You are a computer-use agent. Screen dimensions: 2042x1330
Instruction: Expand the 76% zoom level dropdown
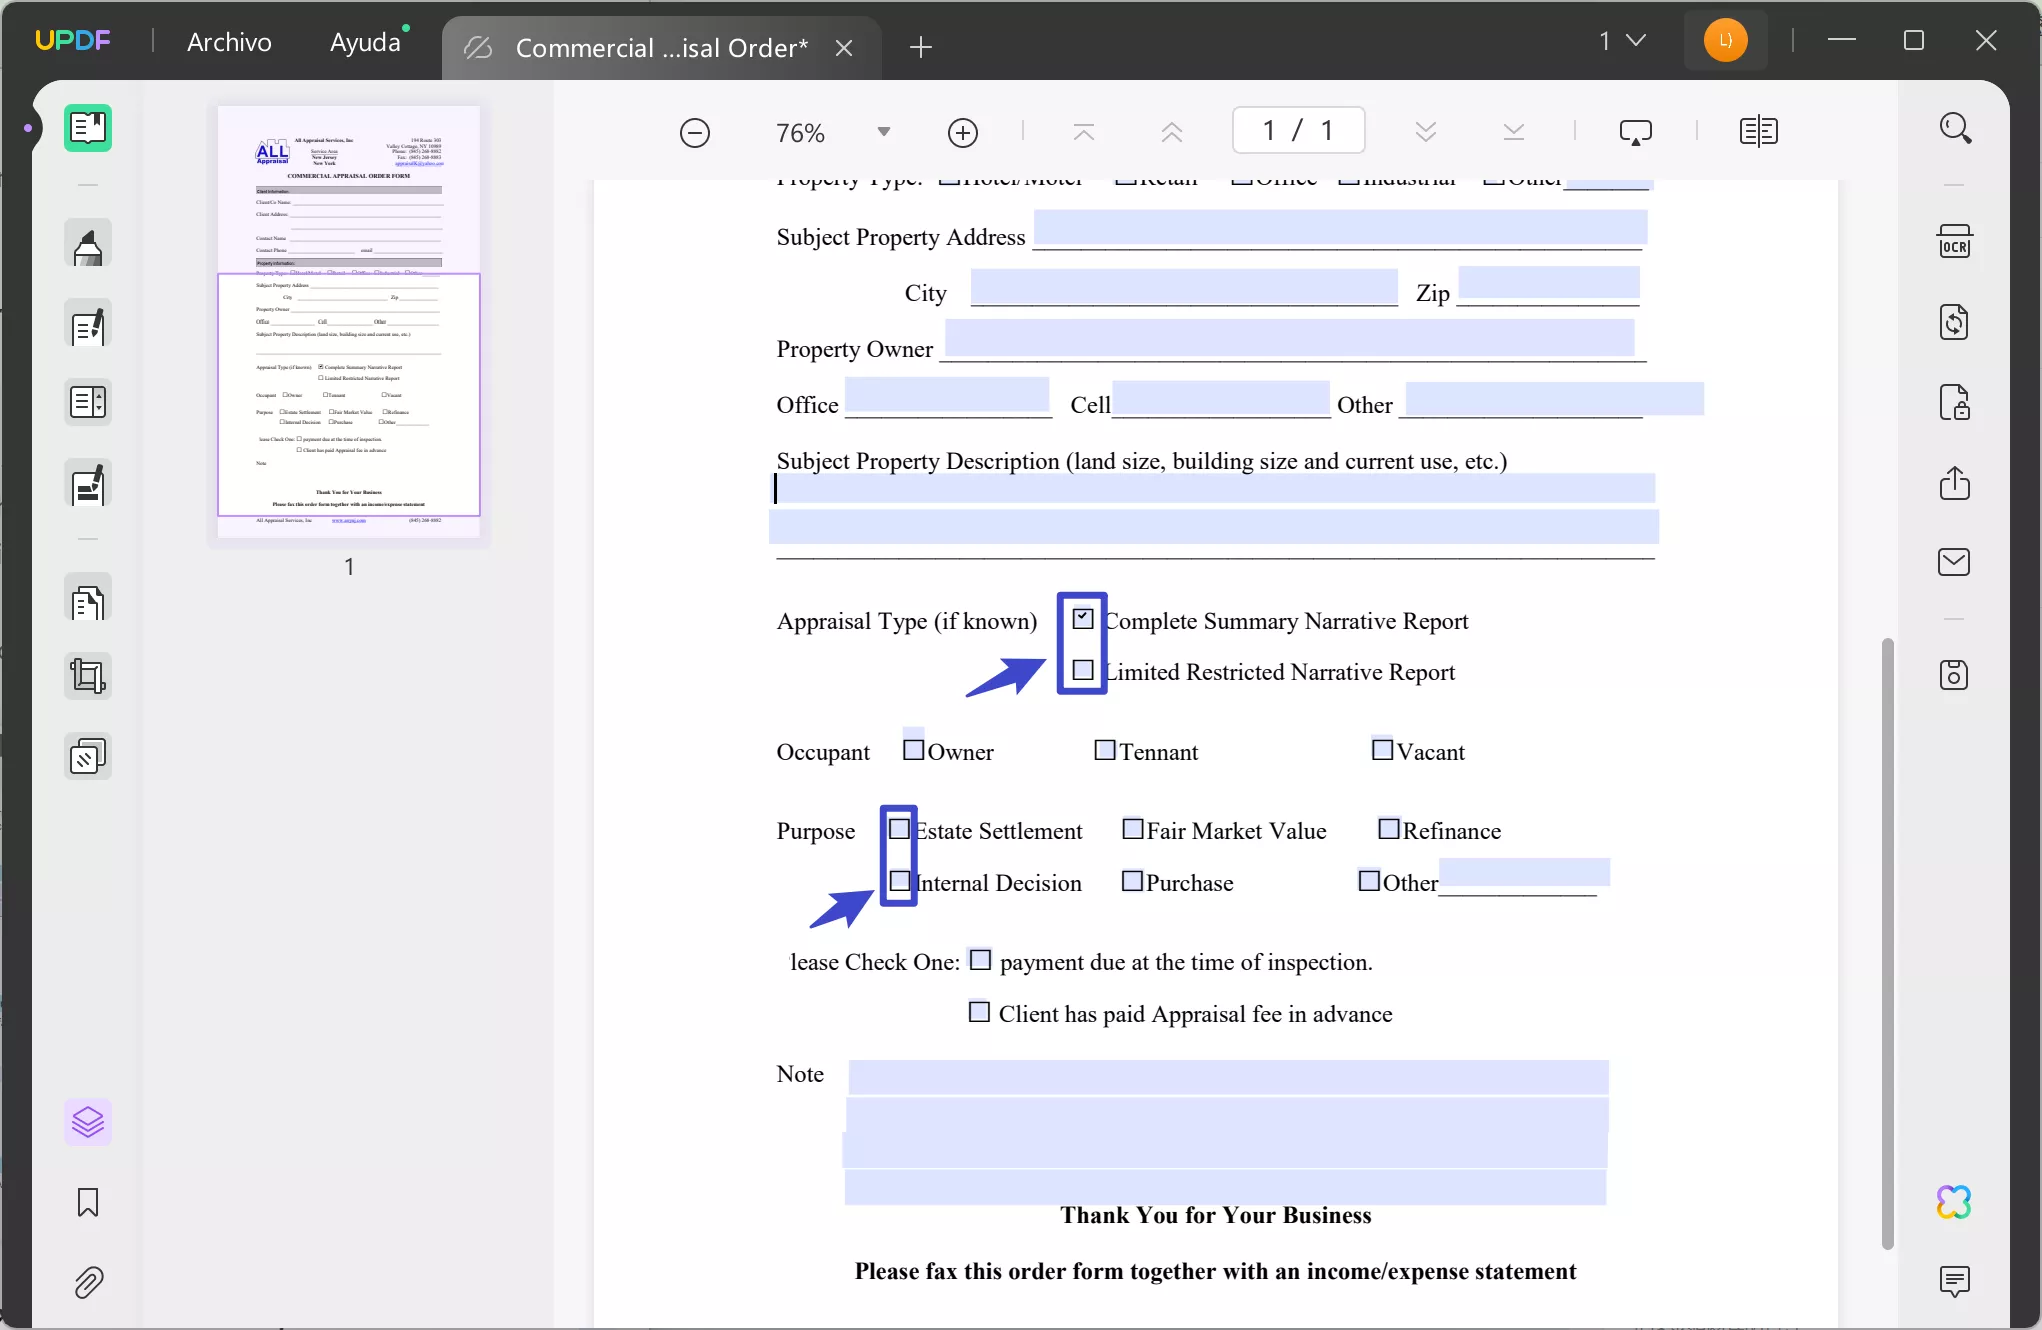pos(884,132)
